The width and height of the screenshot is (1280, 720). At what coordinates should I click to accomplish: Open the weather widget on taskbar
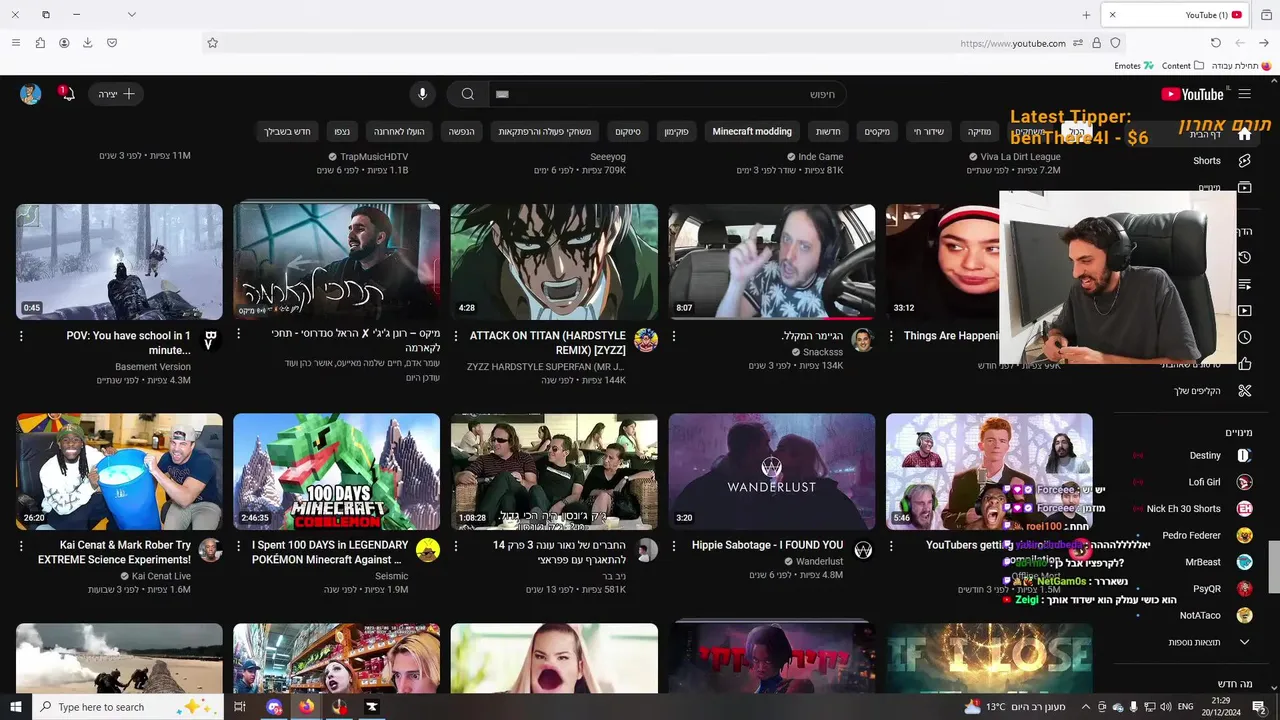[x=1015, y=706]
